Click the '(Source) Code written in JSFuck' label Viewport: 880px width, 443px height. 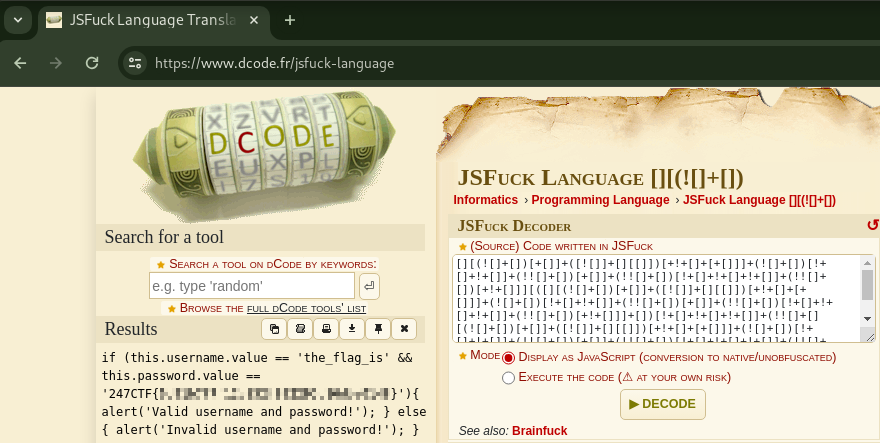click(561, 246)
